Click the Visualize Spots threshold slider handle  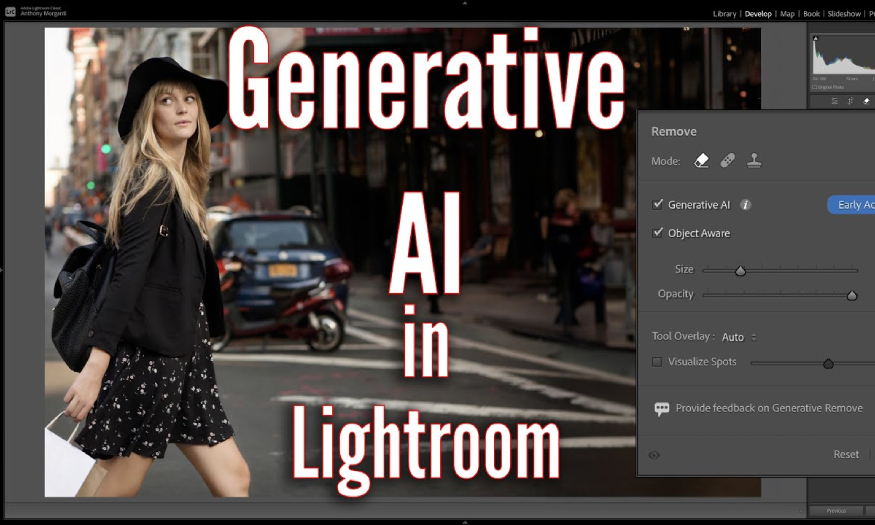click(829, 364)
